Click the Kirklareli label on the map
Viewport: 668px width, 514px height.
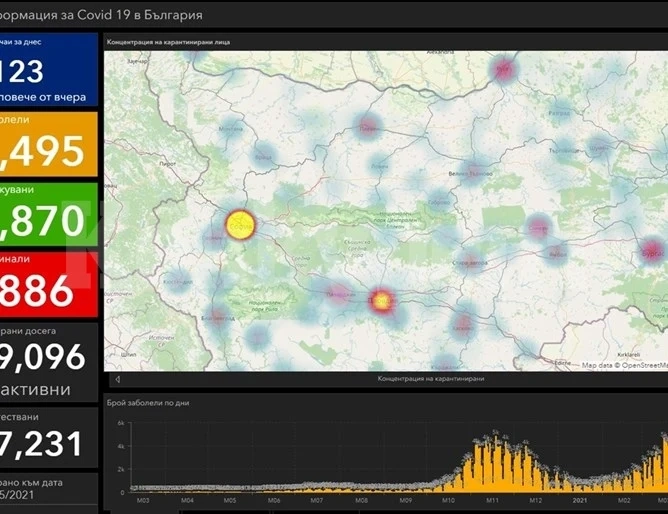pyautogui.click(x=629, y=354)
